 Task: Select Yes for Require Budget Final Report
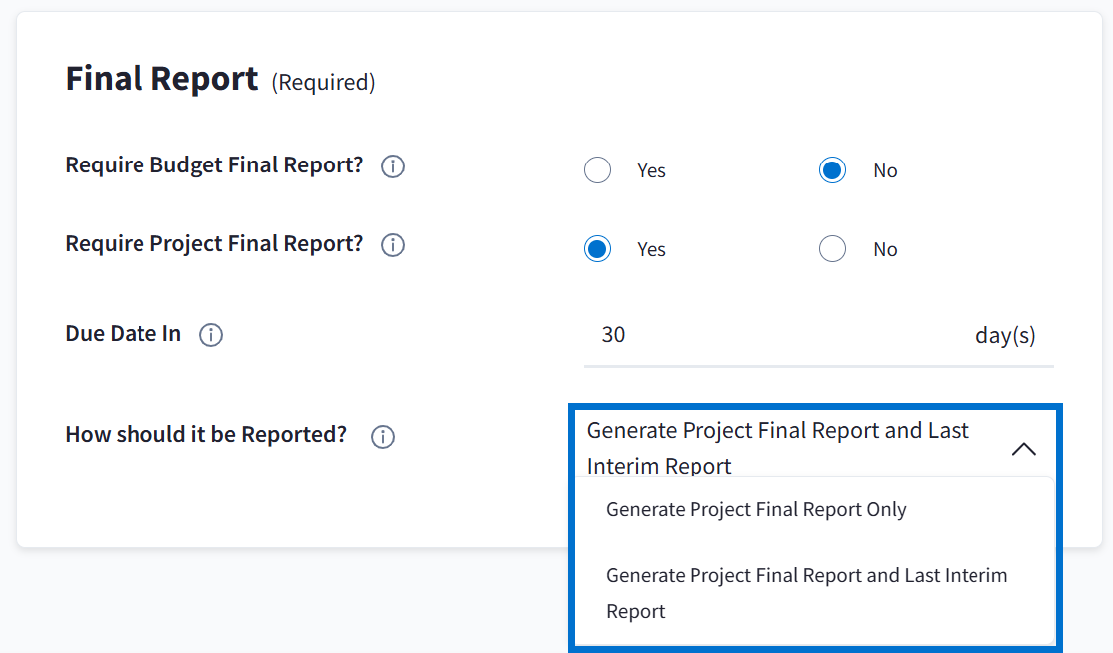[x=597, y=170]
